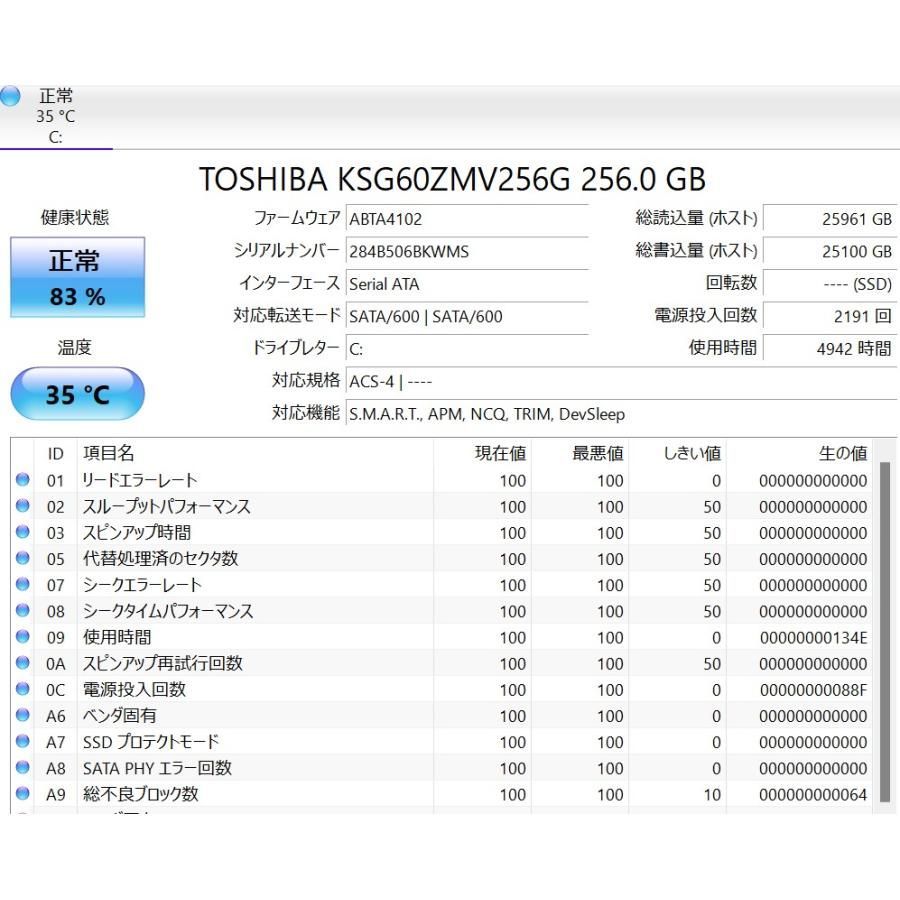
Task: Click the blue status dot for row A9
Action: tap(23, 794)
